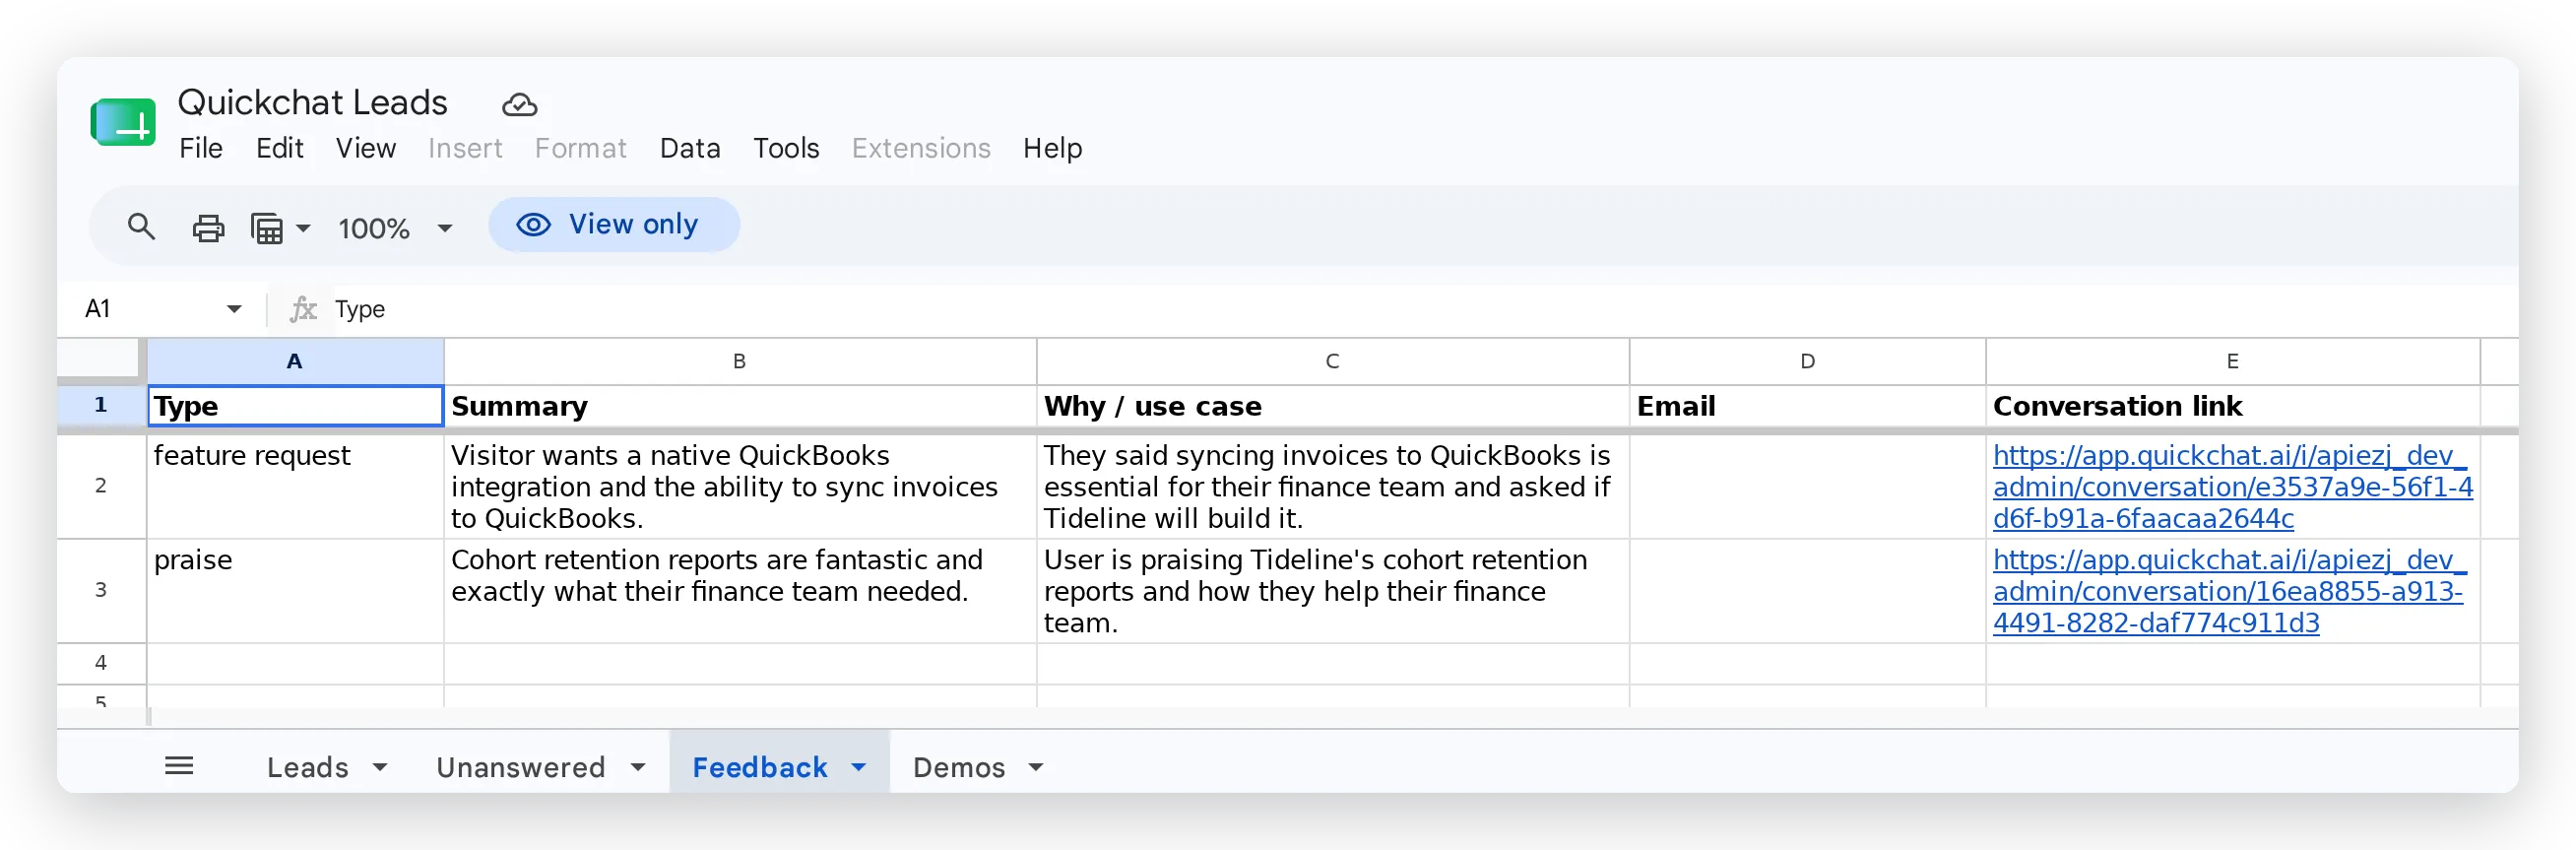Select row 2 header
The image size is (2576, 850).
coord(101,486)
